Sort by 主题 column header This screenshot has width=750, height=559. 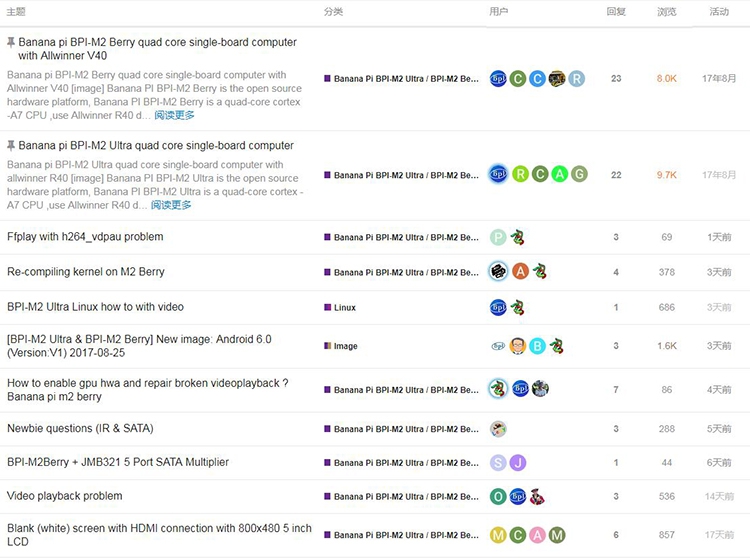(16, 11)
